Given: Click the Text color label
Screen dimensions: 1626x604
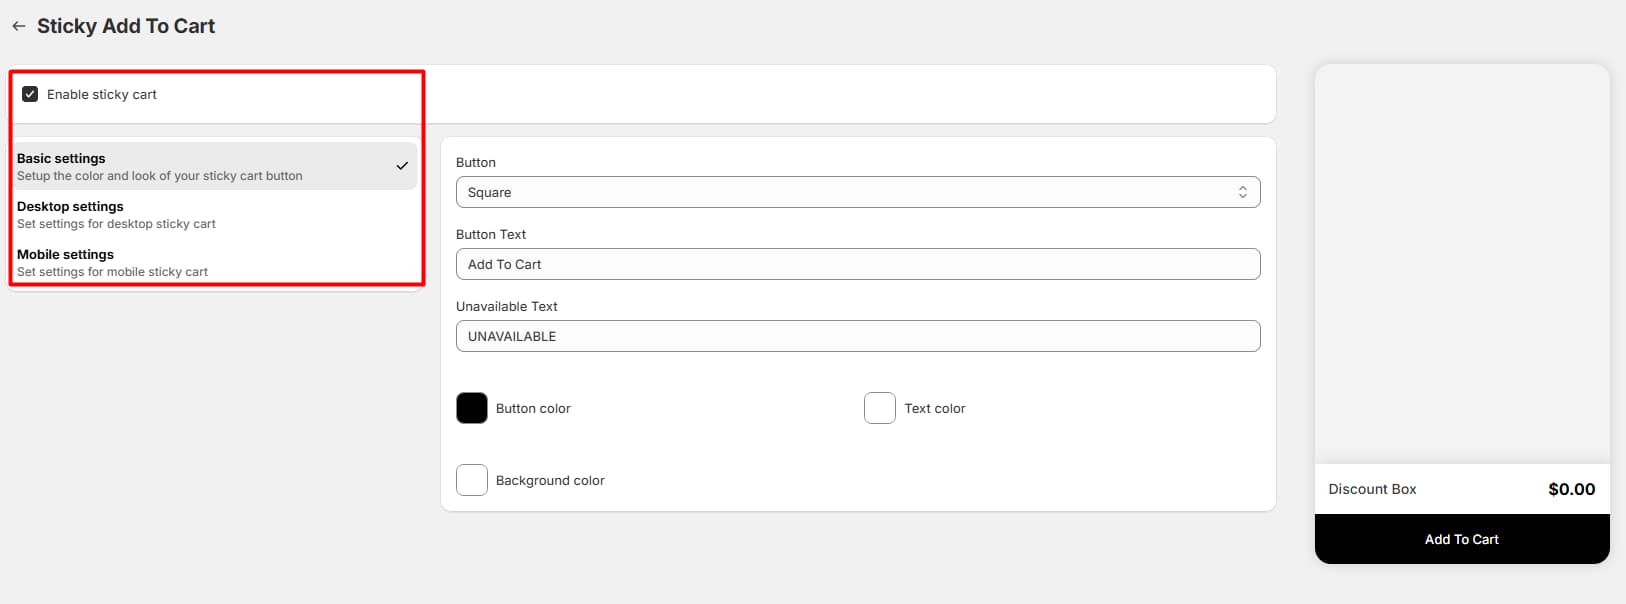Looking at the screenshot, I should coord(935,408).
